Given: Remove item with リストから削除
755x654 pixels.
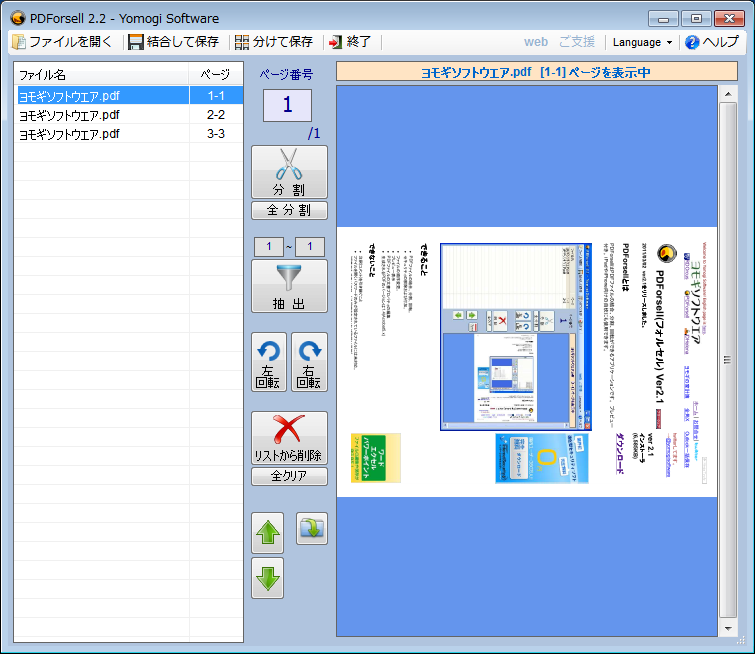Looking at the screenshot, I should pos(289,437).
